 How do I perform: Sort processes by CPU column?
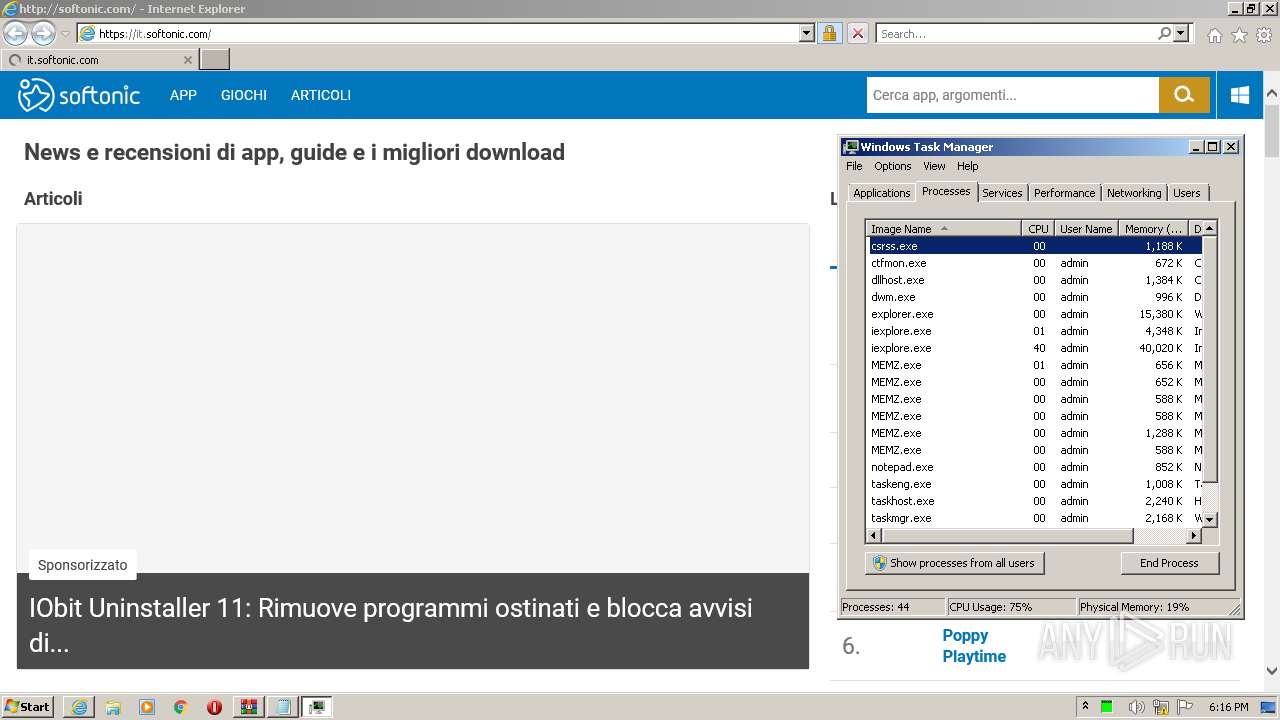(1038, 229)
